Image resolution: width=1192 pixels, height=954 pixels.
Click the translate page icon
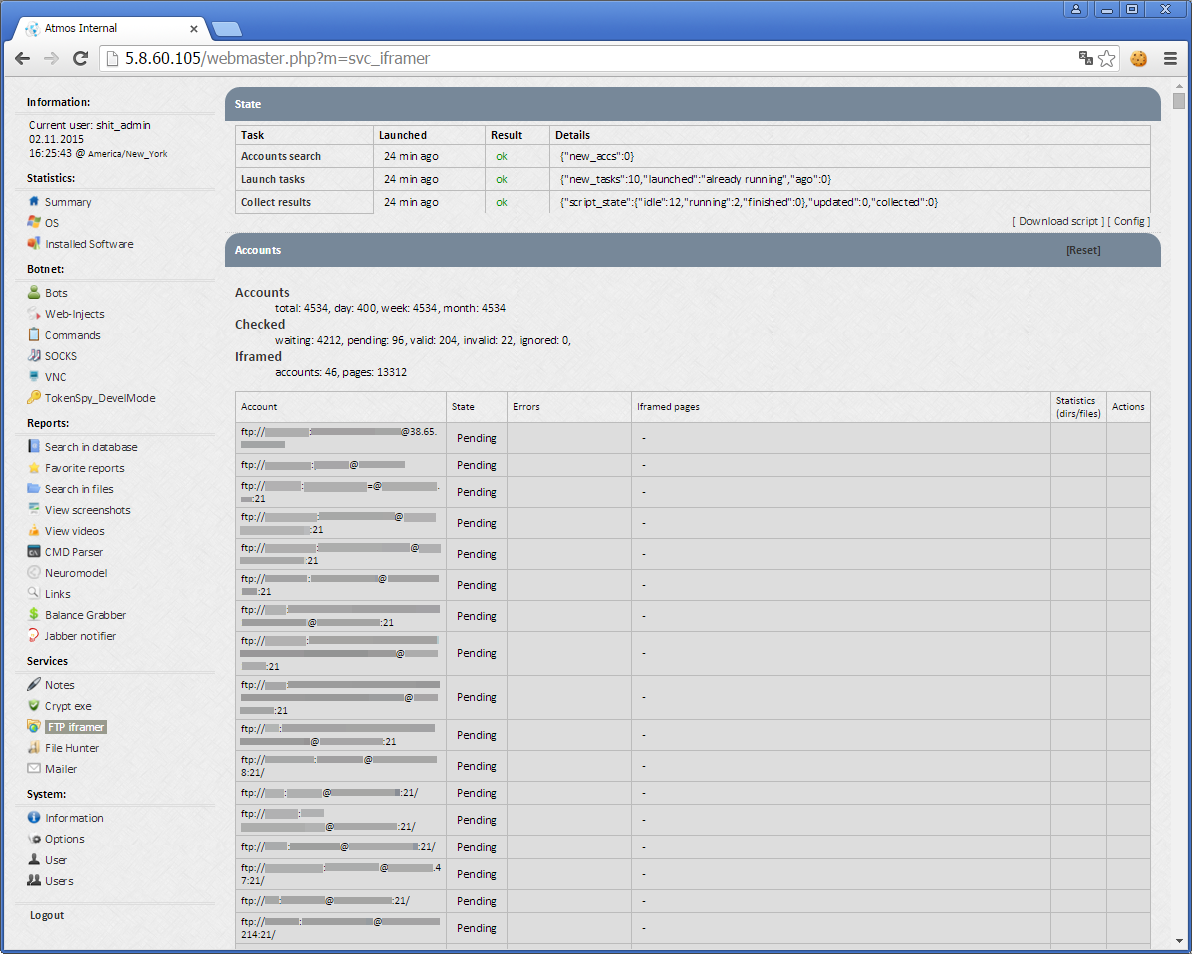[1086, 58]
